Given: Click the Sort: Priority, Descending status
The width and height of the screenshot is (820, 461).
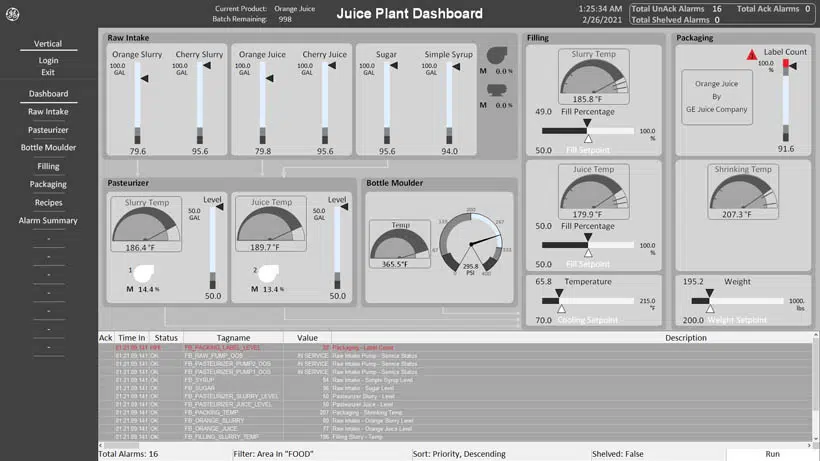Looking at the screenshot, I should click(459, 454).
